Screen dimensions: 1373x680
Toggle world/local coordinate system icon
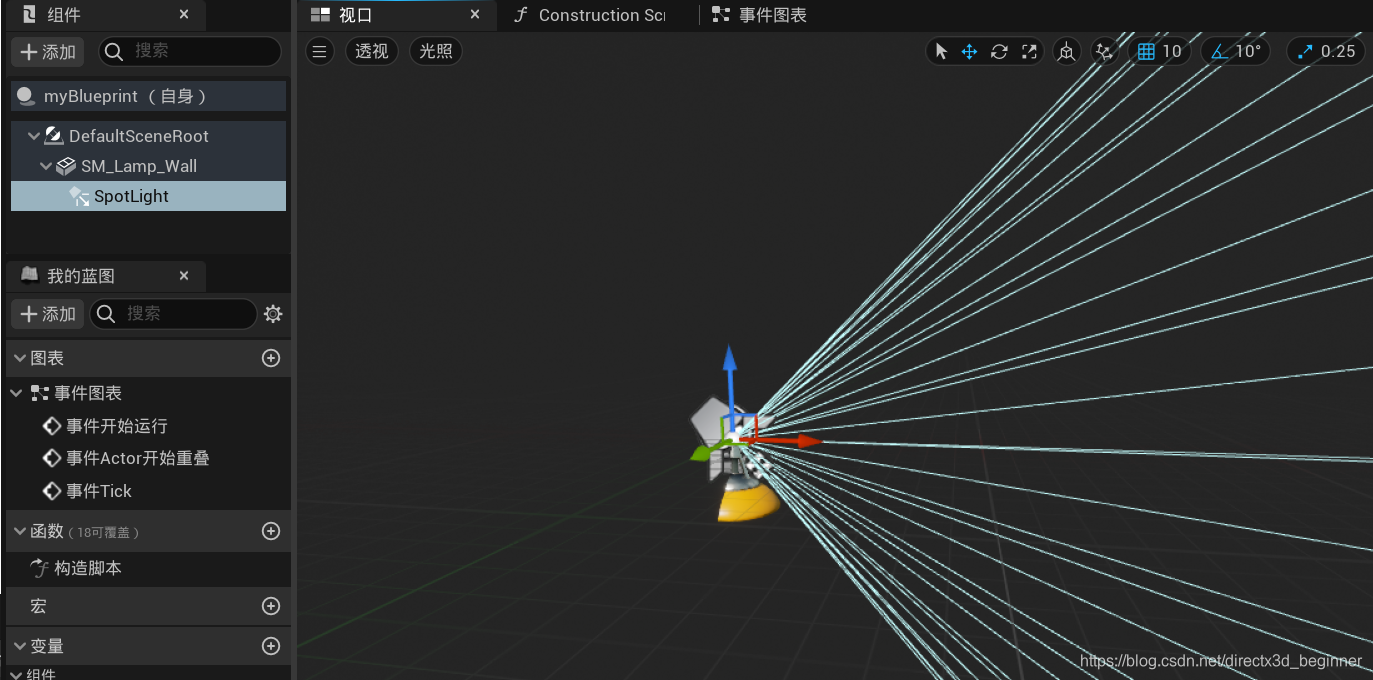pyautogui.click(x=1067, y=52)
